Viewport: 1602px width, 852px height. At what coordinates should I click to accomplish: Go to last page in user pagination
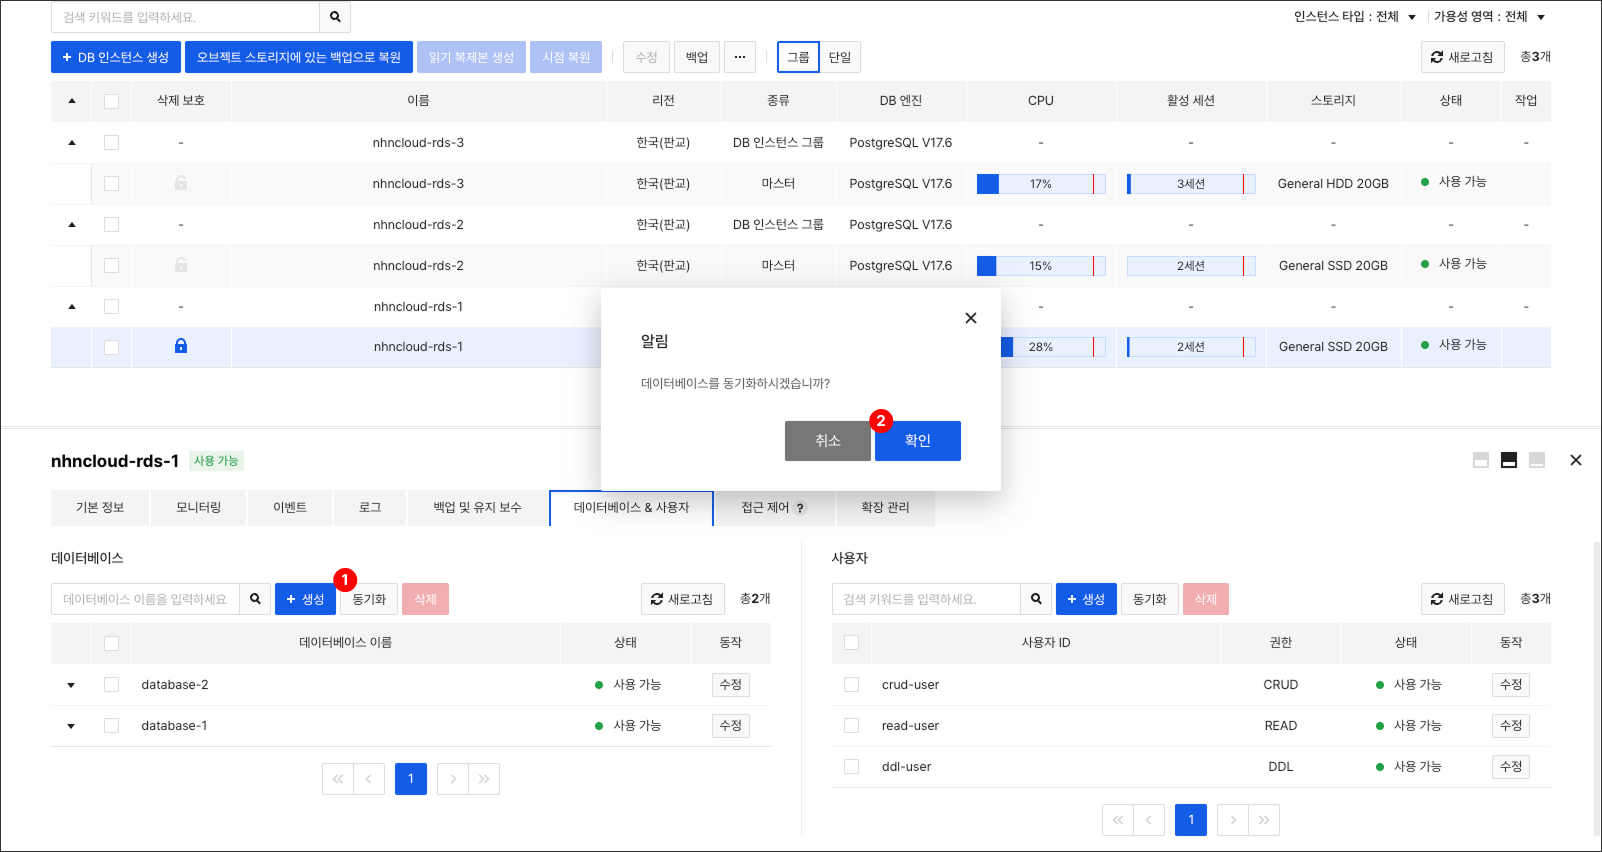click(x=1264, y=820)
